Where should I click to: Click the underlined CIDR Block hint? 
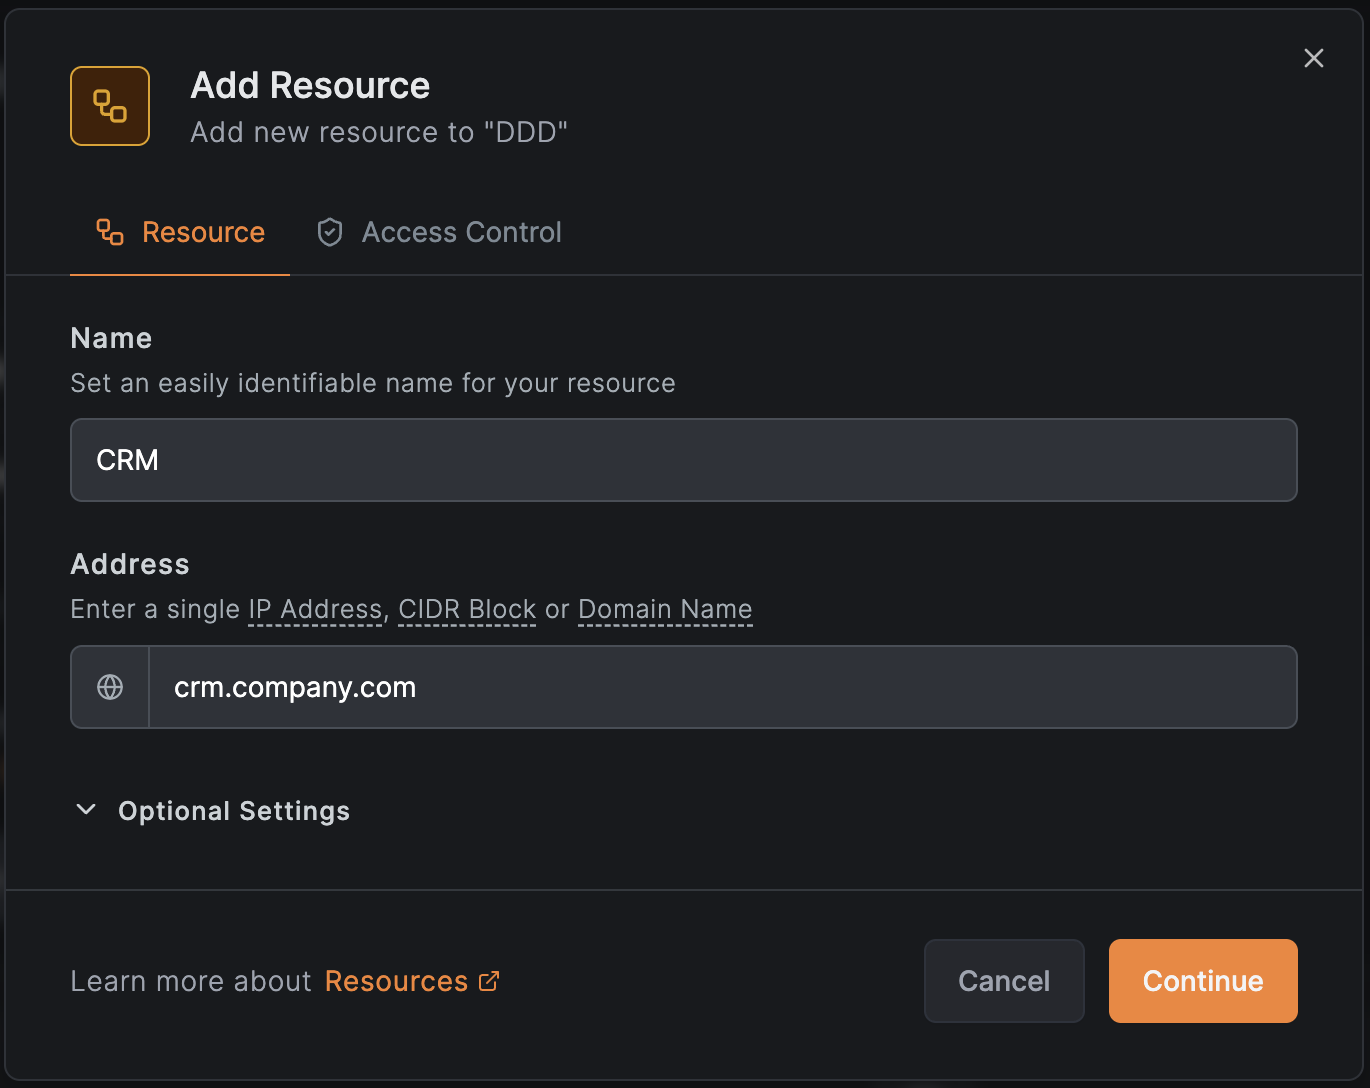click(x=467, y=609)
